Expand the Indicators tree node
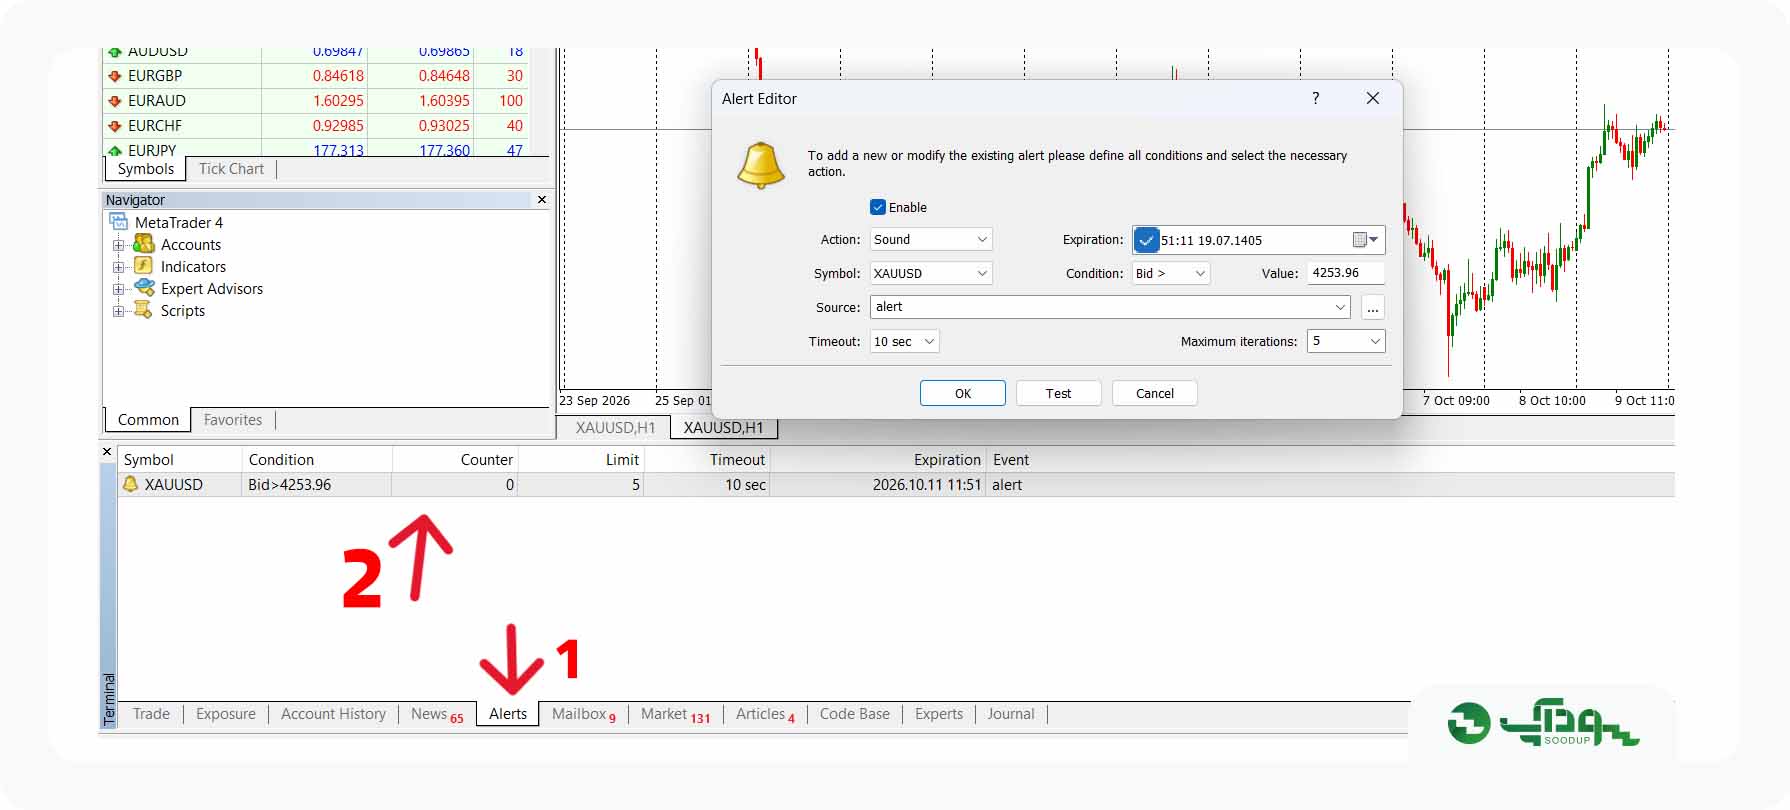Image resolution: width=1790 pixels, height=810 pixels. pyautogui.click(x=119, y=267)
